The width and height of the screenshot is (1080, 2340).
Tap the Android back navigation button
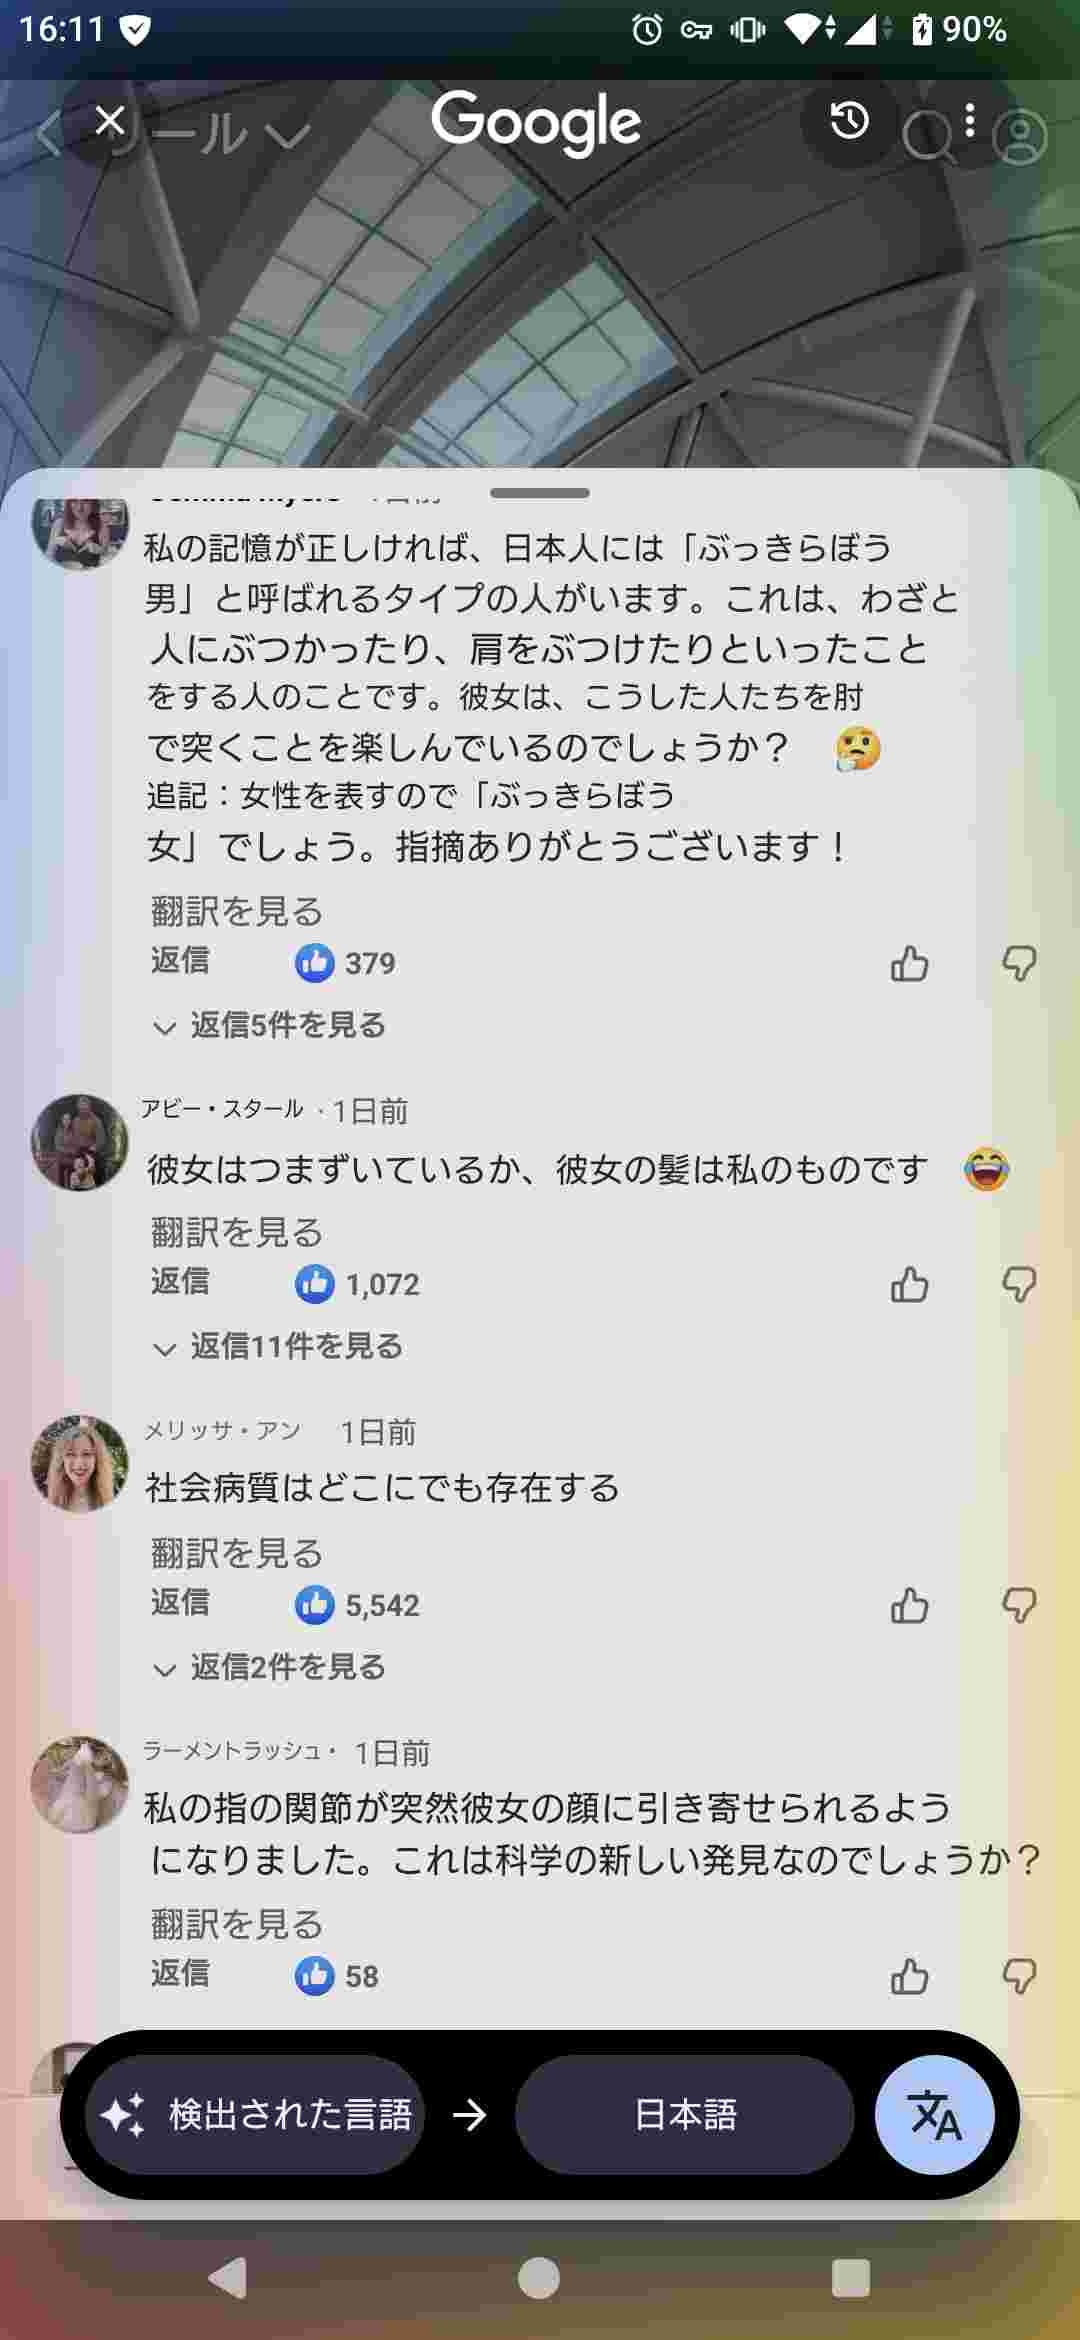point(228,2278)
